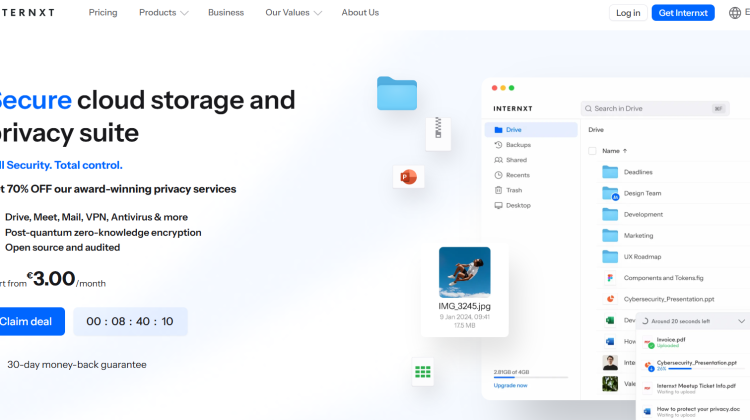Click the Around 20 seconds left status
The height and width of the screenshot is (420, 750).
pos(681,321)
